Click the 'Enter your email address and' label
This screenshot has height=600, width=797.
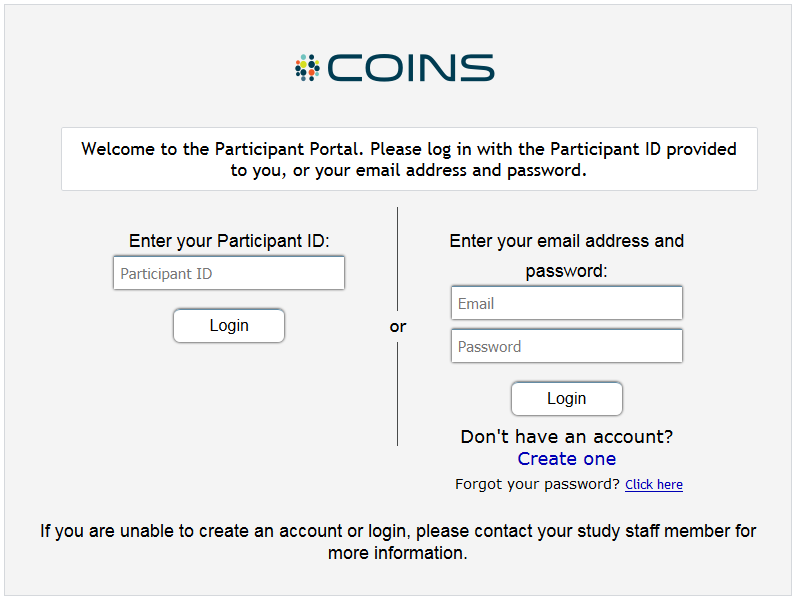pyautogui.click(x=567, y=241)
